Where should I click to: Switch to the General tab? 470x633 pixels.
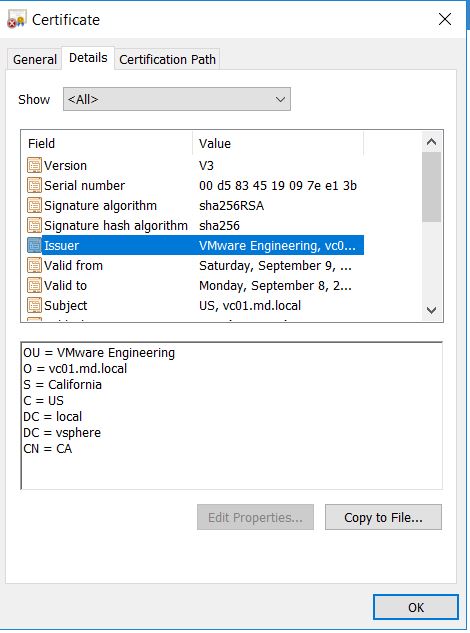pyautogui.click(x=35, y=59)
